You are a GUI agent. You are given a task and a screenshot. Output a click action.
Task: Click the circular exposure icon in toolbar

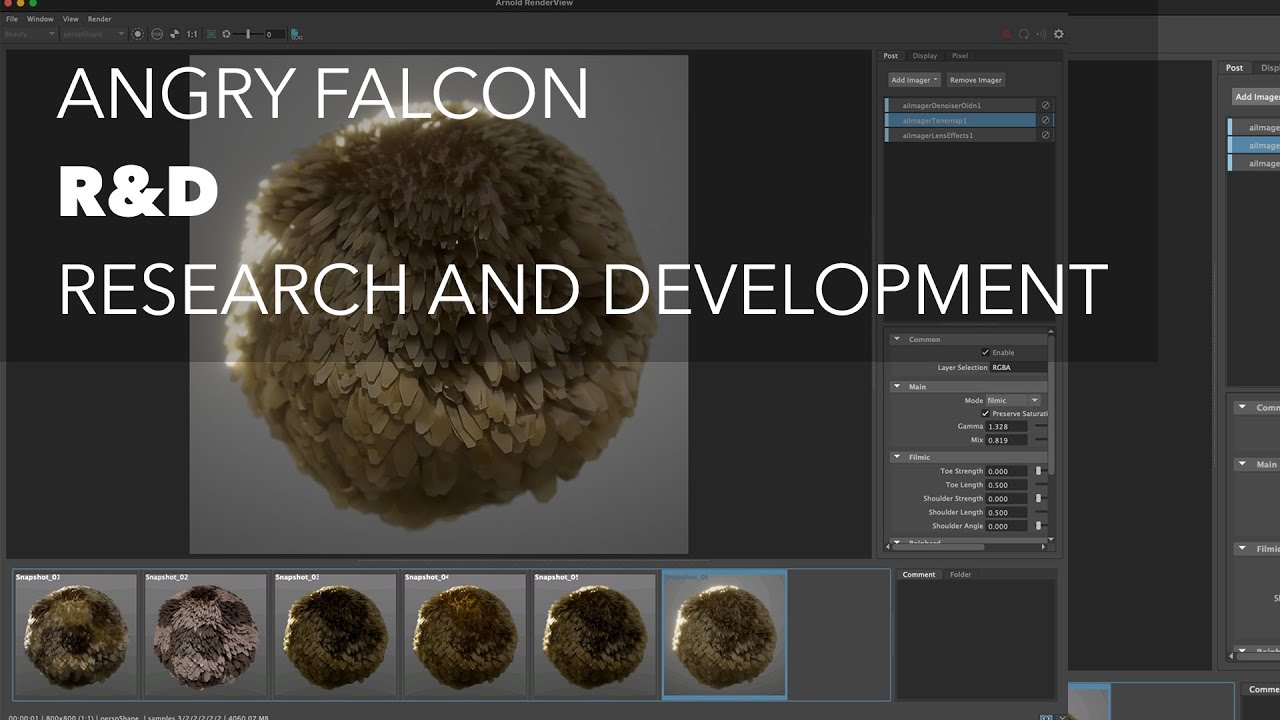pyautogui.click(x=139, y=34)
